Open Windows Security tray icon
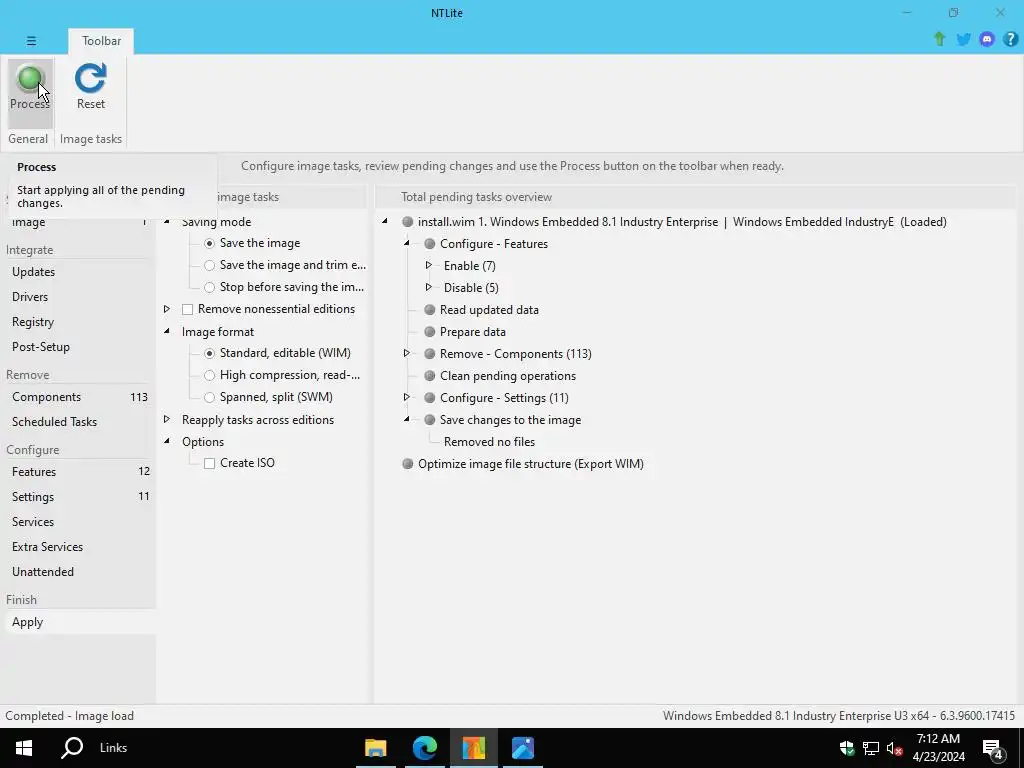The height and width of the screenshot is (768, 1024). [x=847, y=748]
